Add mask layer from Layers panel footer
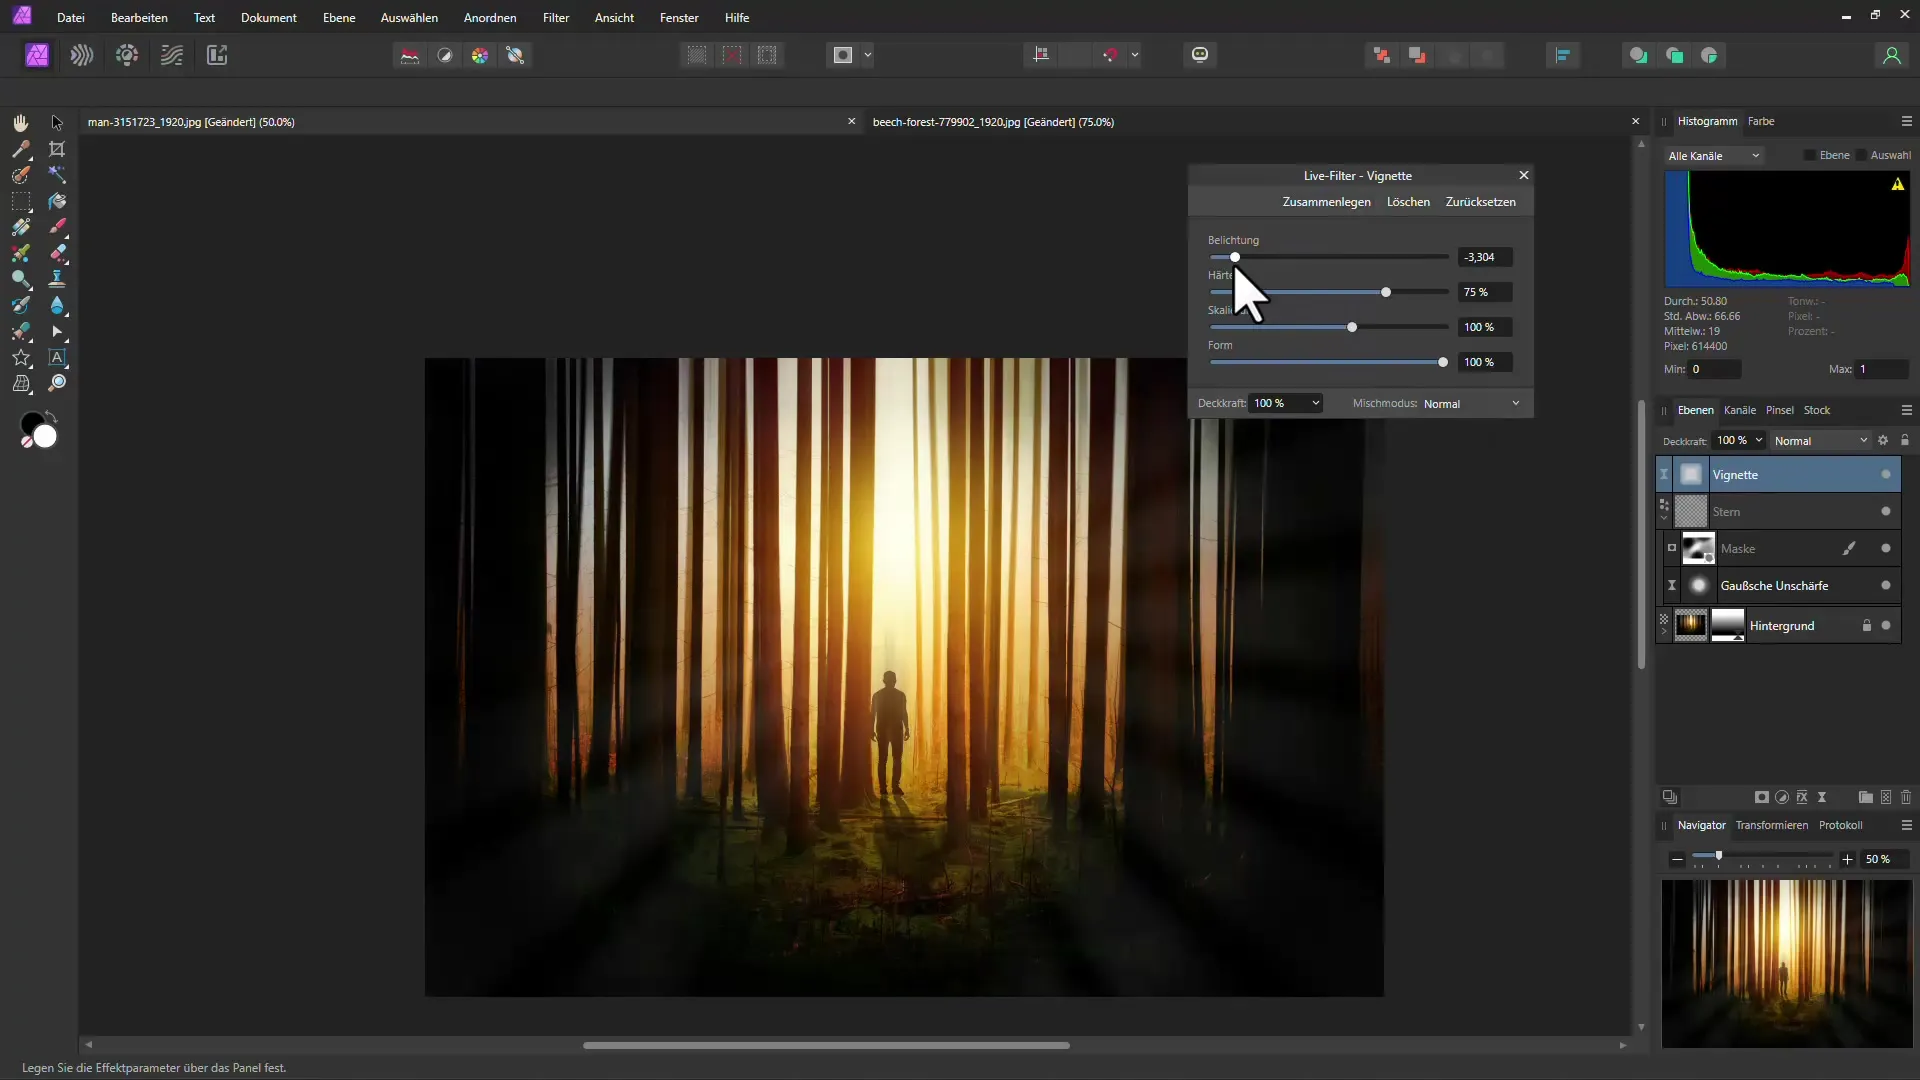This screenshot has height=1080, width=1920. (x=1762, y=797)
